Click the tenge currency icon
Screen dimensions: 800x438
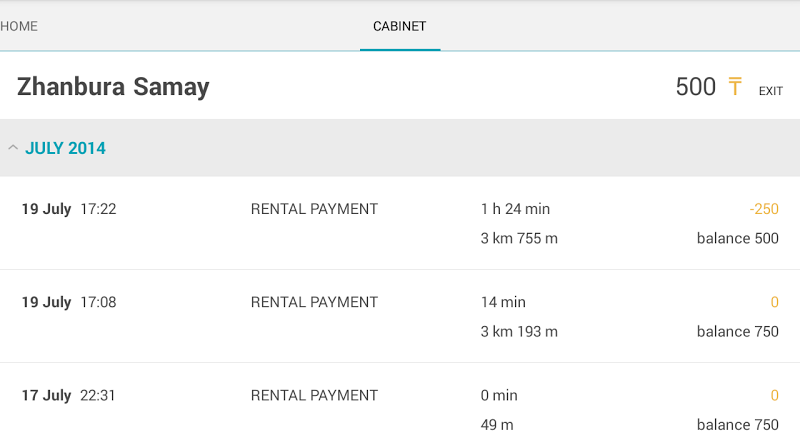pos(735,87)
